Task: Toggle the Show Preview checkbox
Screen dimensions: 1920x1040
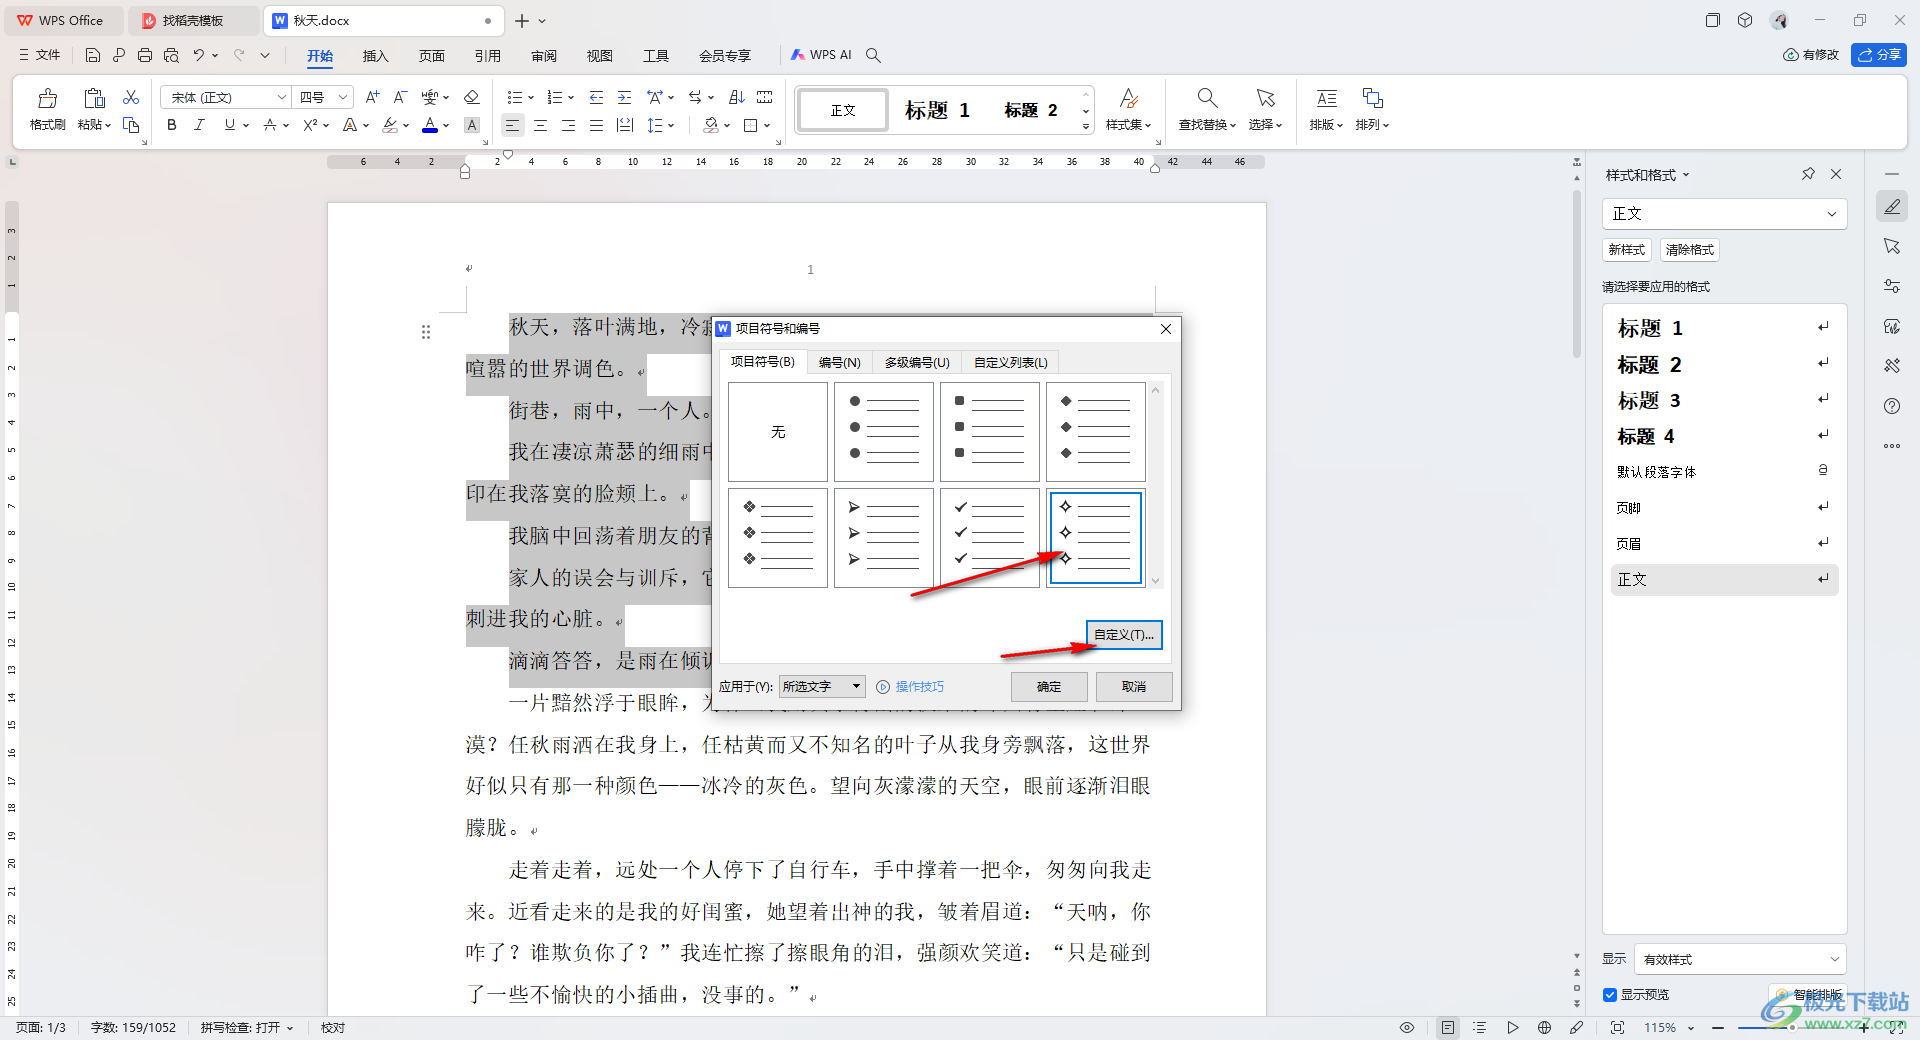Action: click(x=1610, y=994)
